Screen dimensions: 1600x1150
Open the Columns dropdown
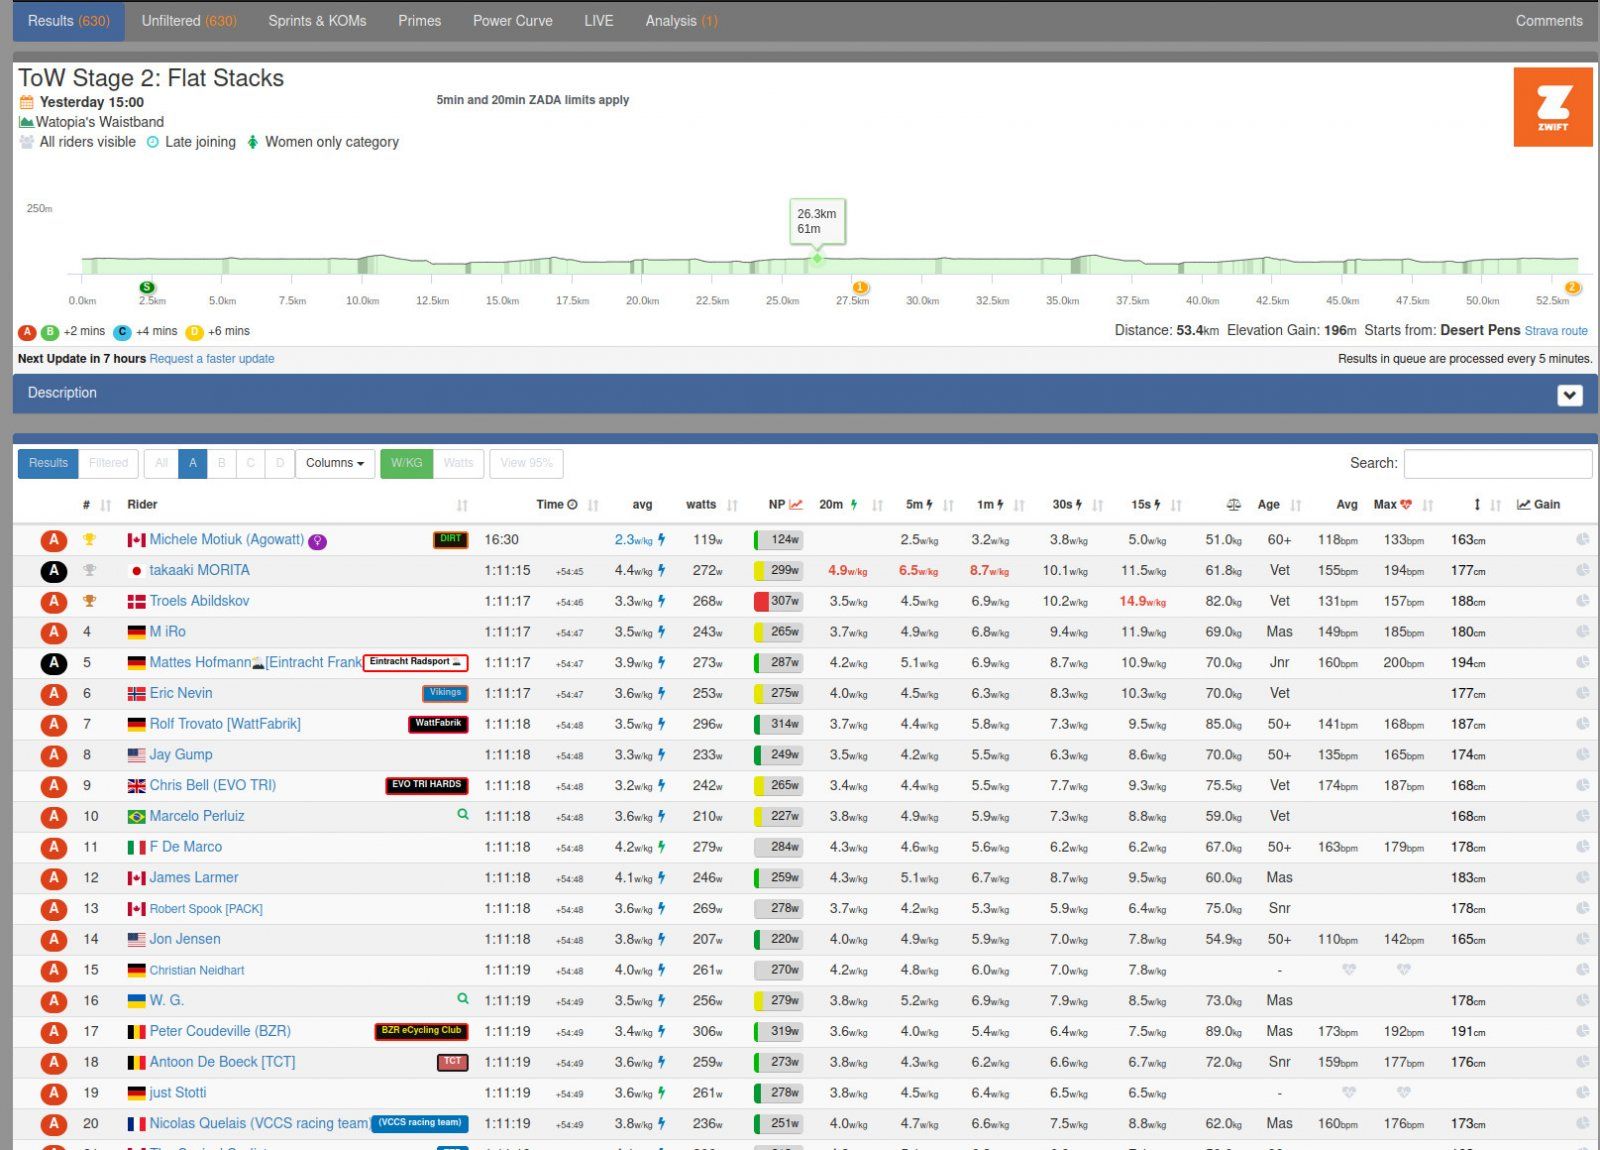point(335,463)
